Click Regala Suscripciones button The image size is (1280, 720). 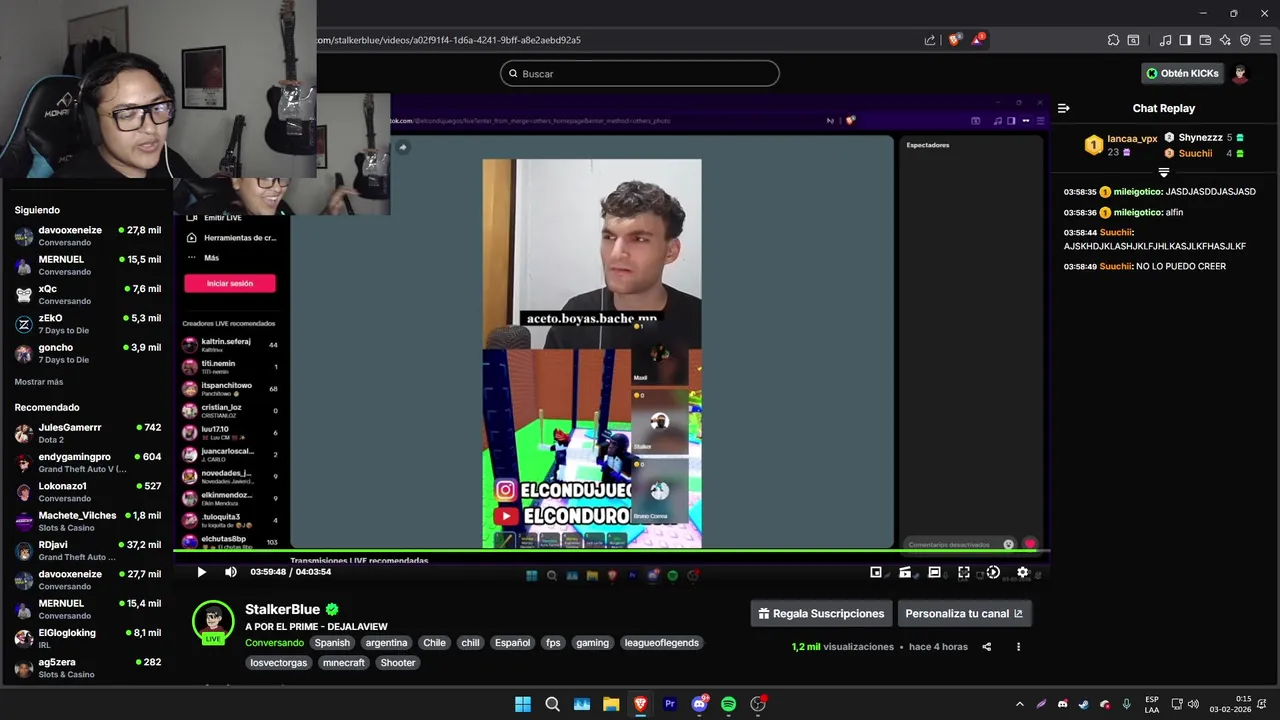pos(821,613)
